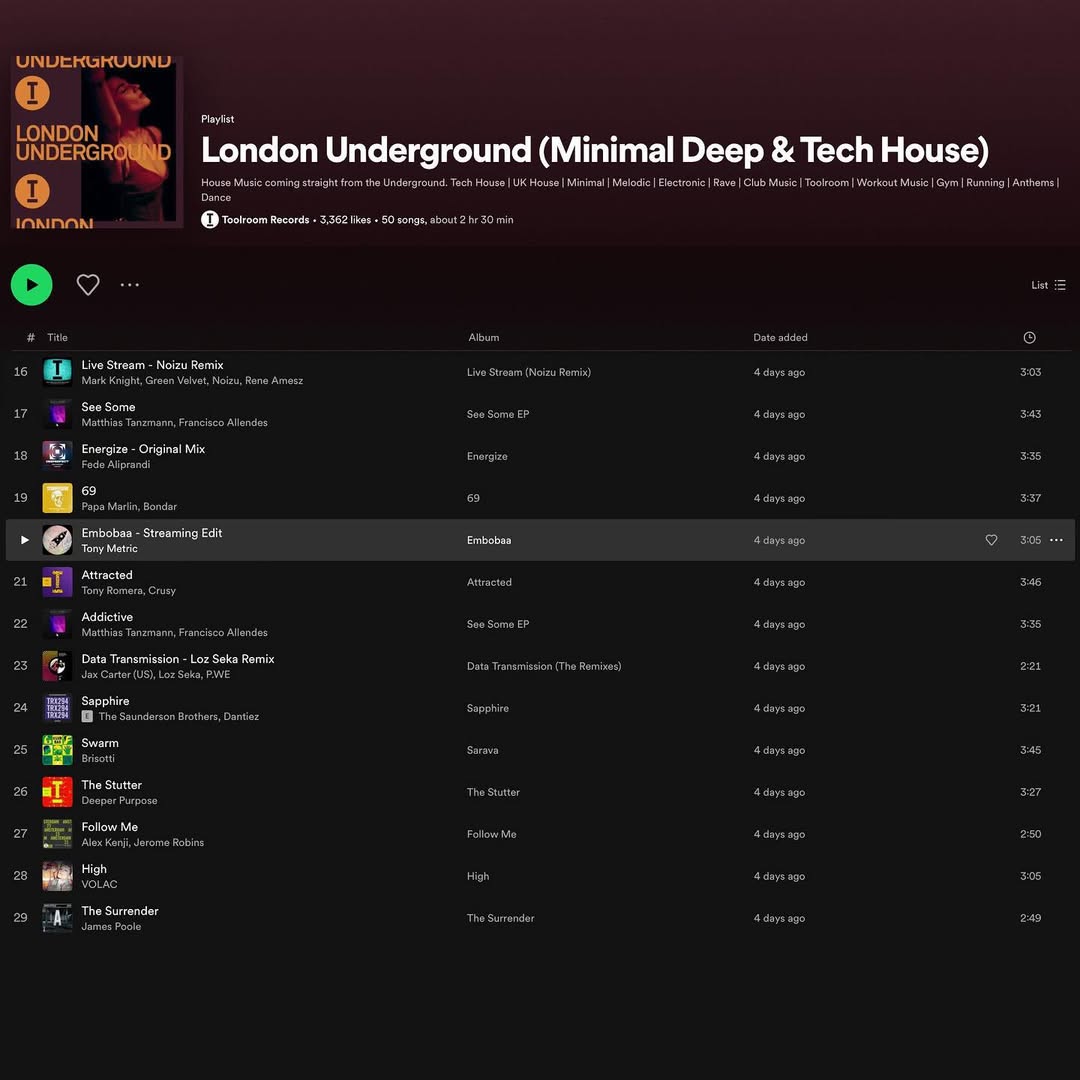
Task: Sort tracks by the Album column header
Action: click(483, 338)
